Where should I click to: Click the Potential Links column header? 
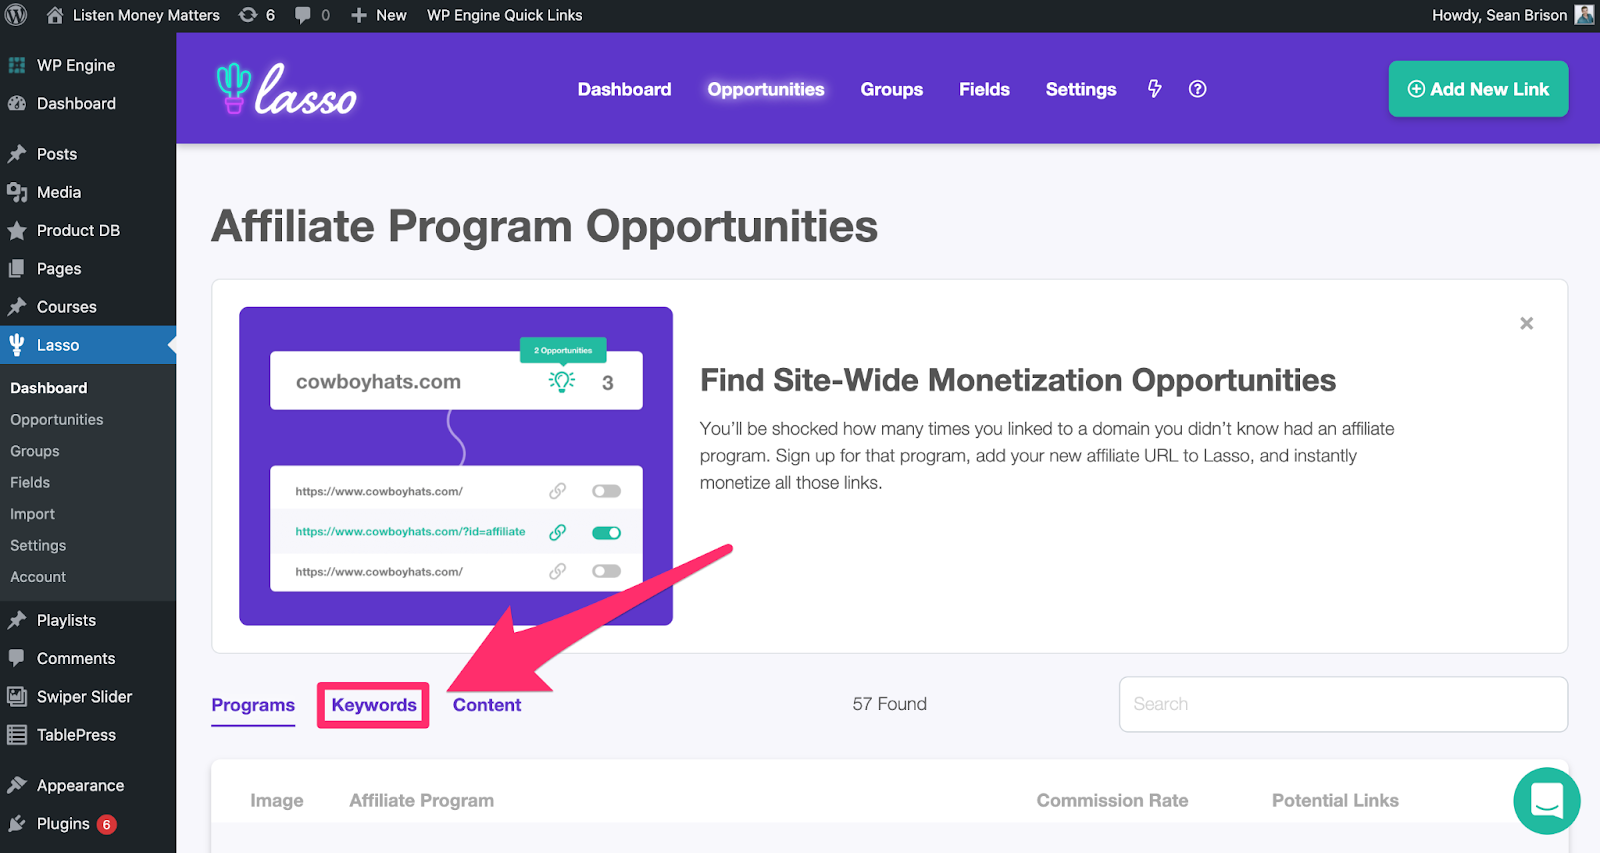(1335, 800)
